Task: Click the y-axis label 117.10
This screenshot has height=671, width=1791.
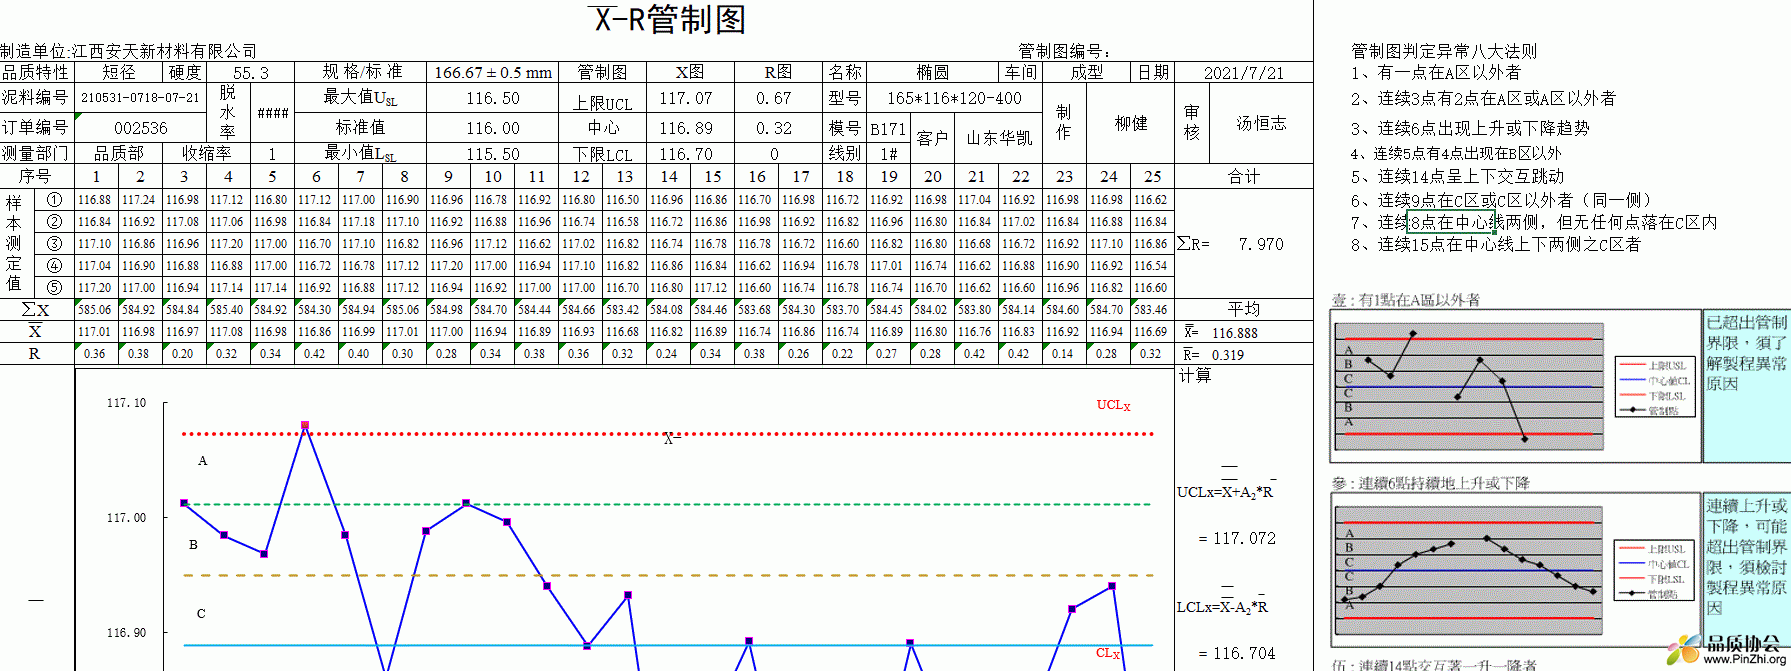Action: point(126,403)
